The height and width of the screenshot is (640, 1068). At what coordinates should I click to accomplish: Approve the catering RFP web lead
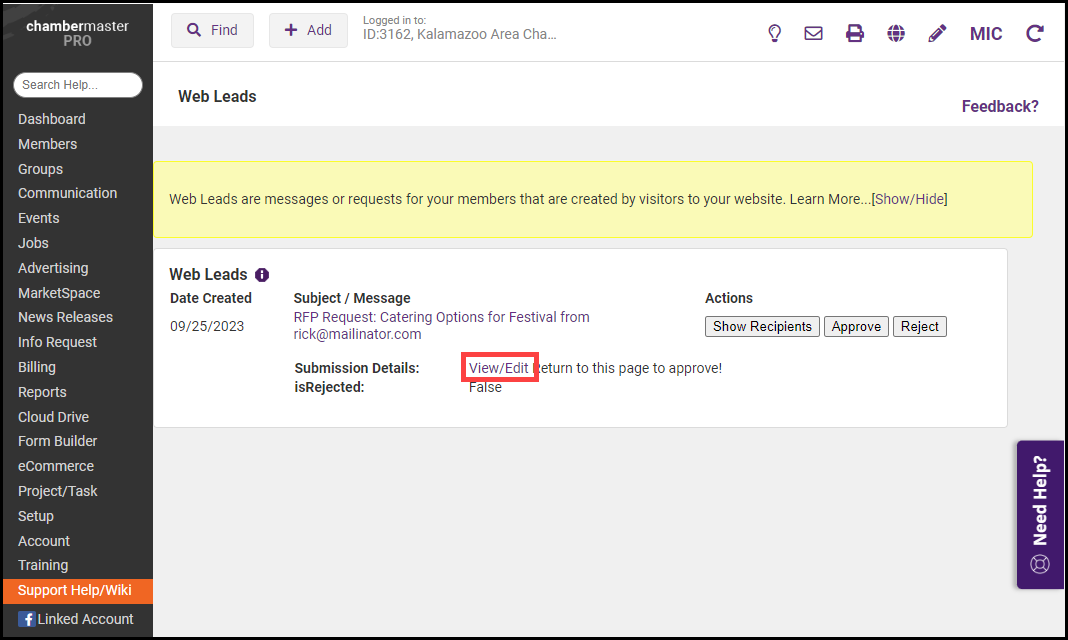[x=856, y=327]
